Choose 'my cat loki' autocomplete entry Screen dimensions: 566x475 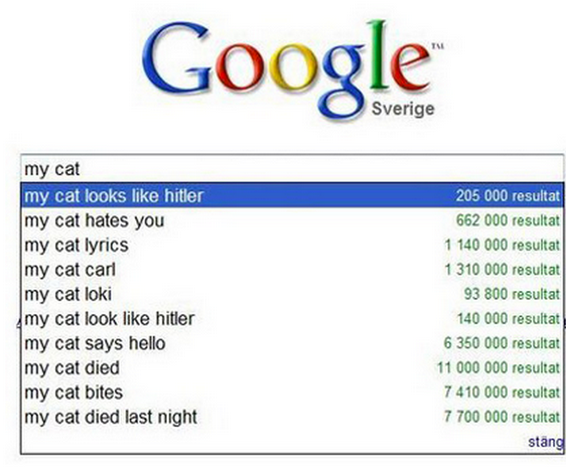coord(292,294)
